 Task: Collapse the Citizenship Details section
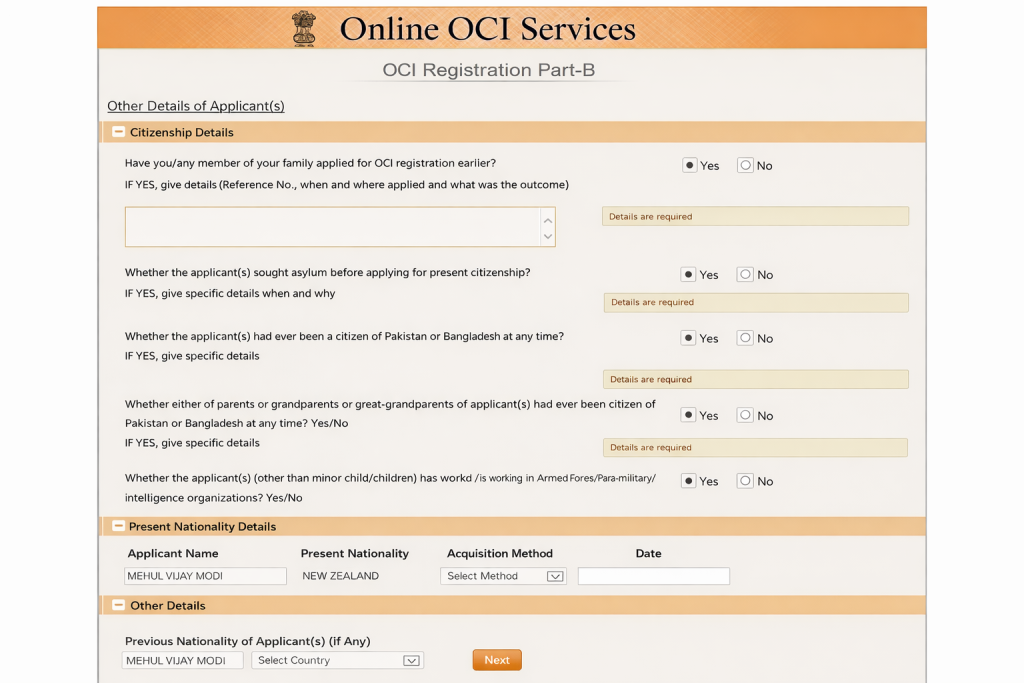(x=118, y=132)
